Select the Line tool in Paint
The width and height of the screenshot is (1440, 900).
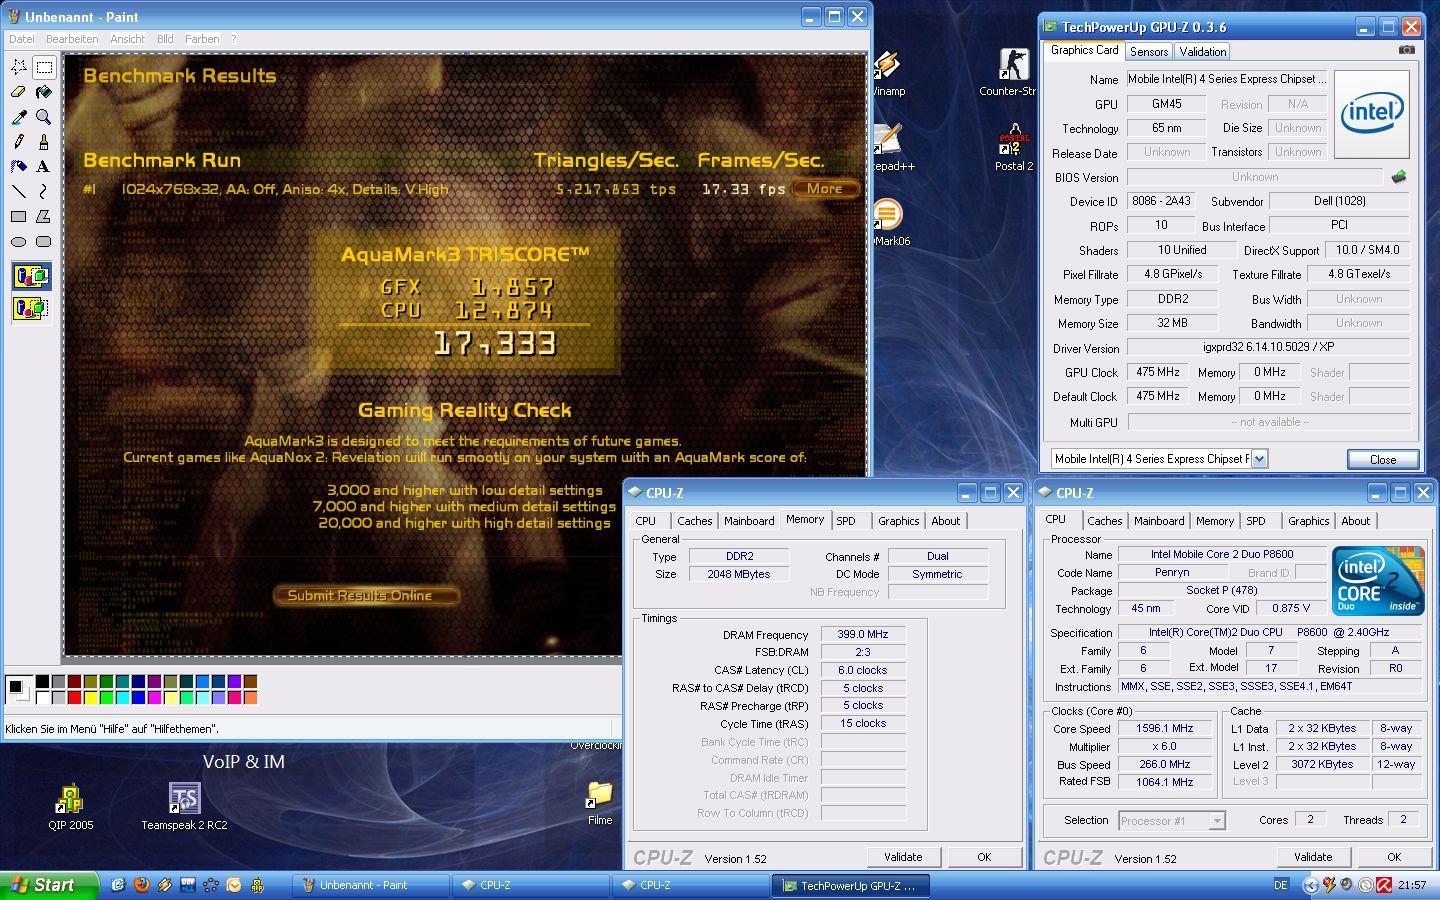pyautogui.click(x=18, y=191)
